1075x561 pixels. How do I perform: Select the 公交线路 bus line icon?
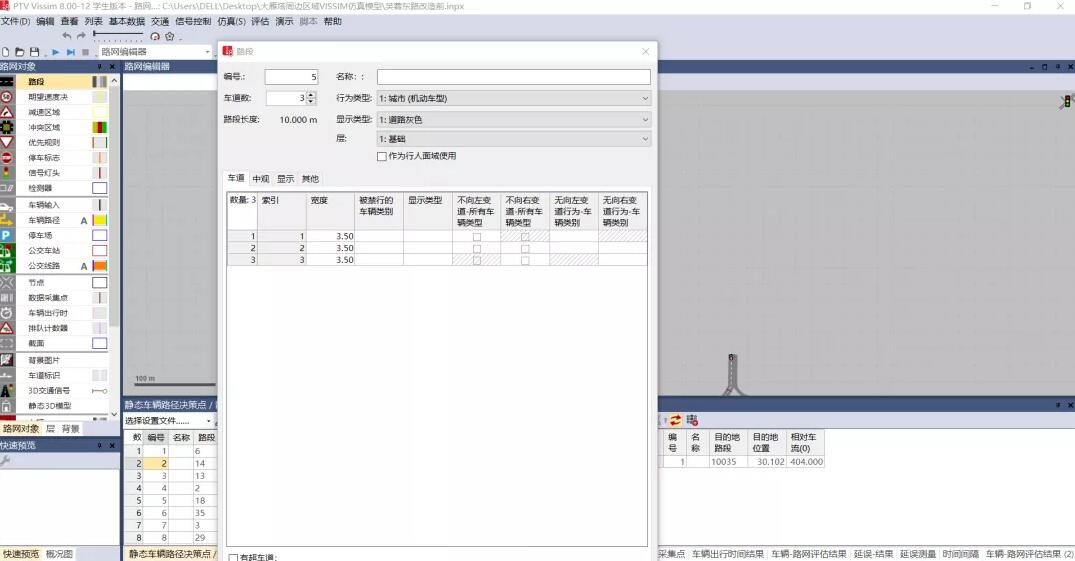tap(7, 265)
